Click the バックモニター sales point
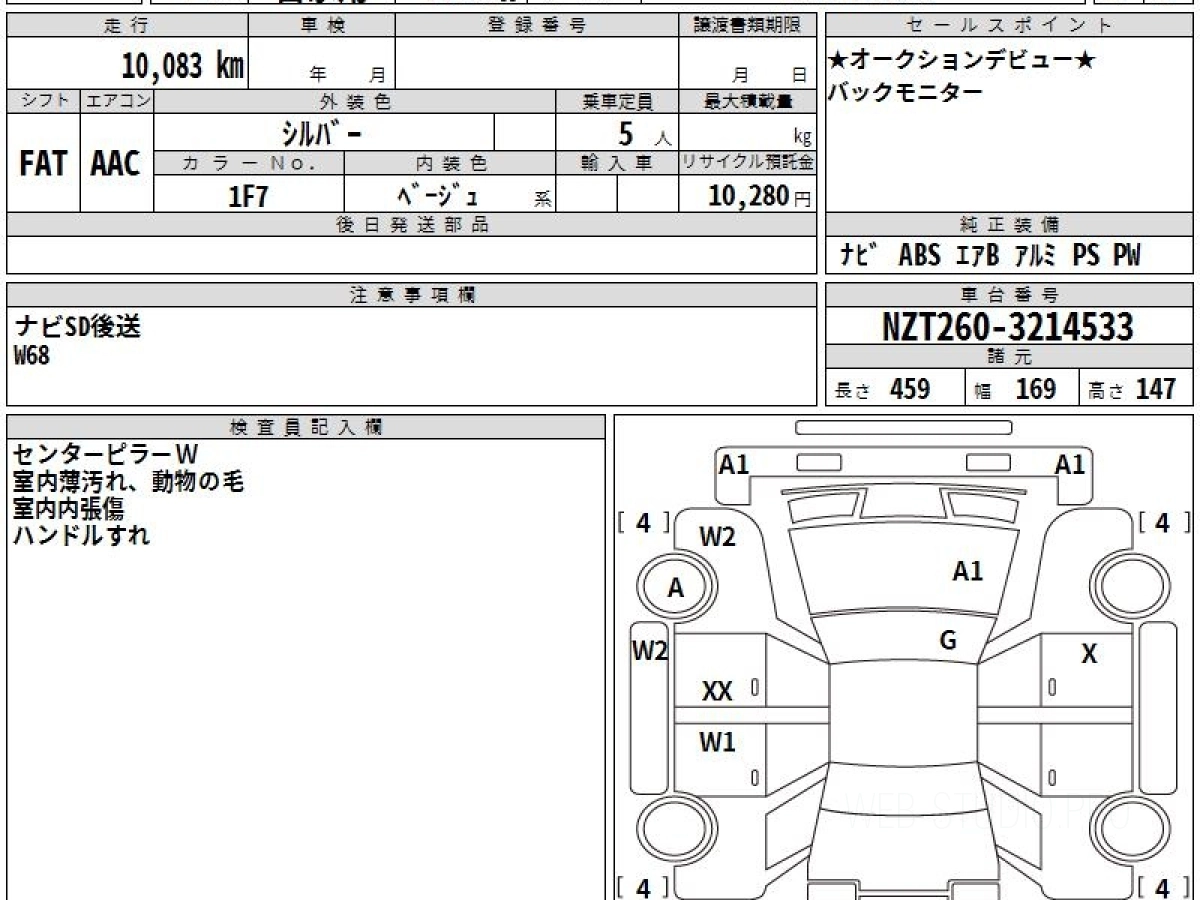Image resolution: width=1200 pixels, height=900 pixels. pyautogui.click(x=906, y=92)
